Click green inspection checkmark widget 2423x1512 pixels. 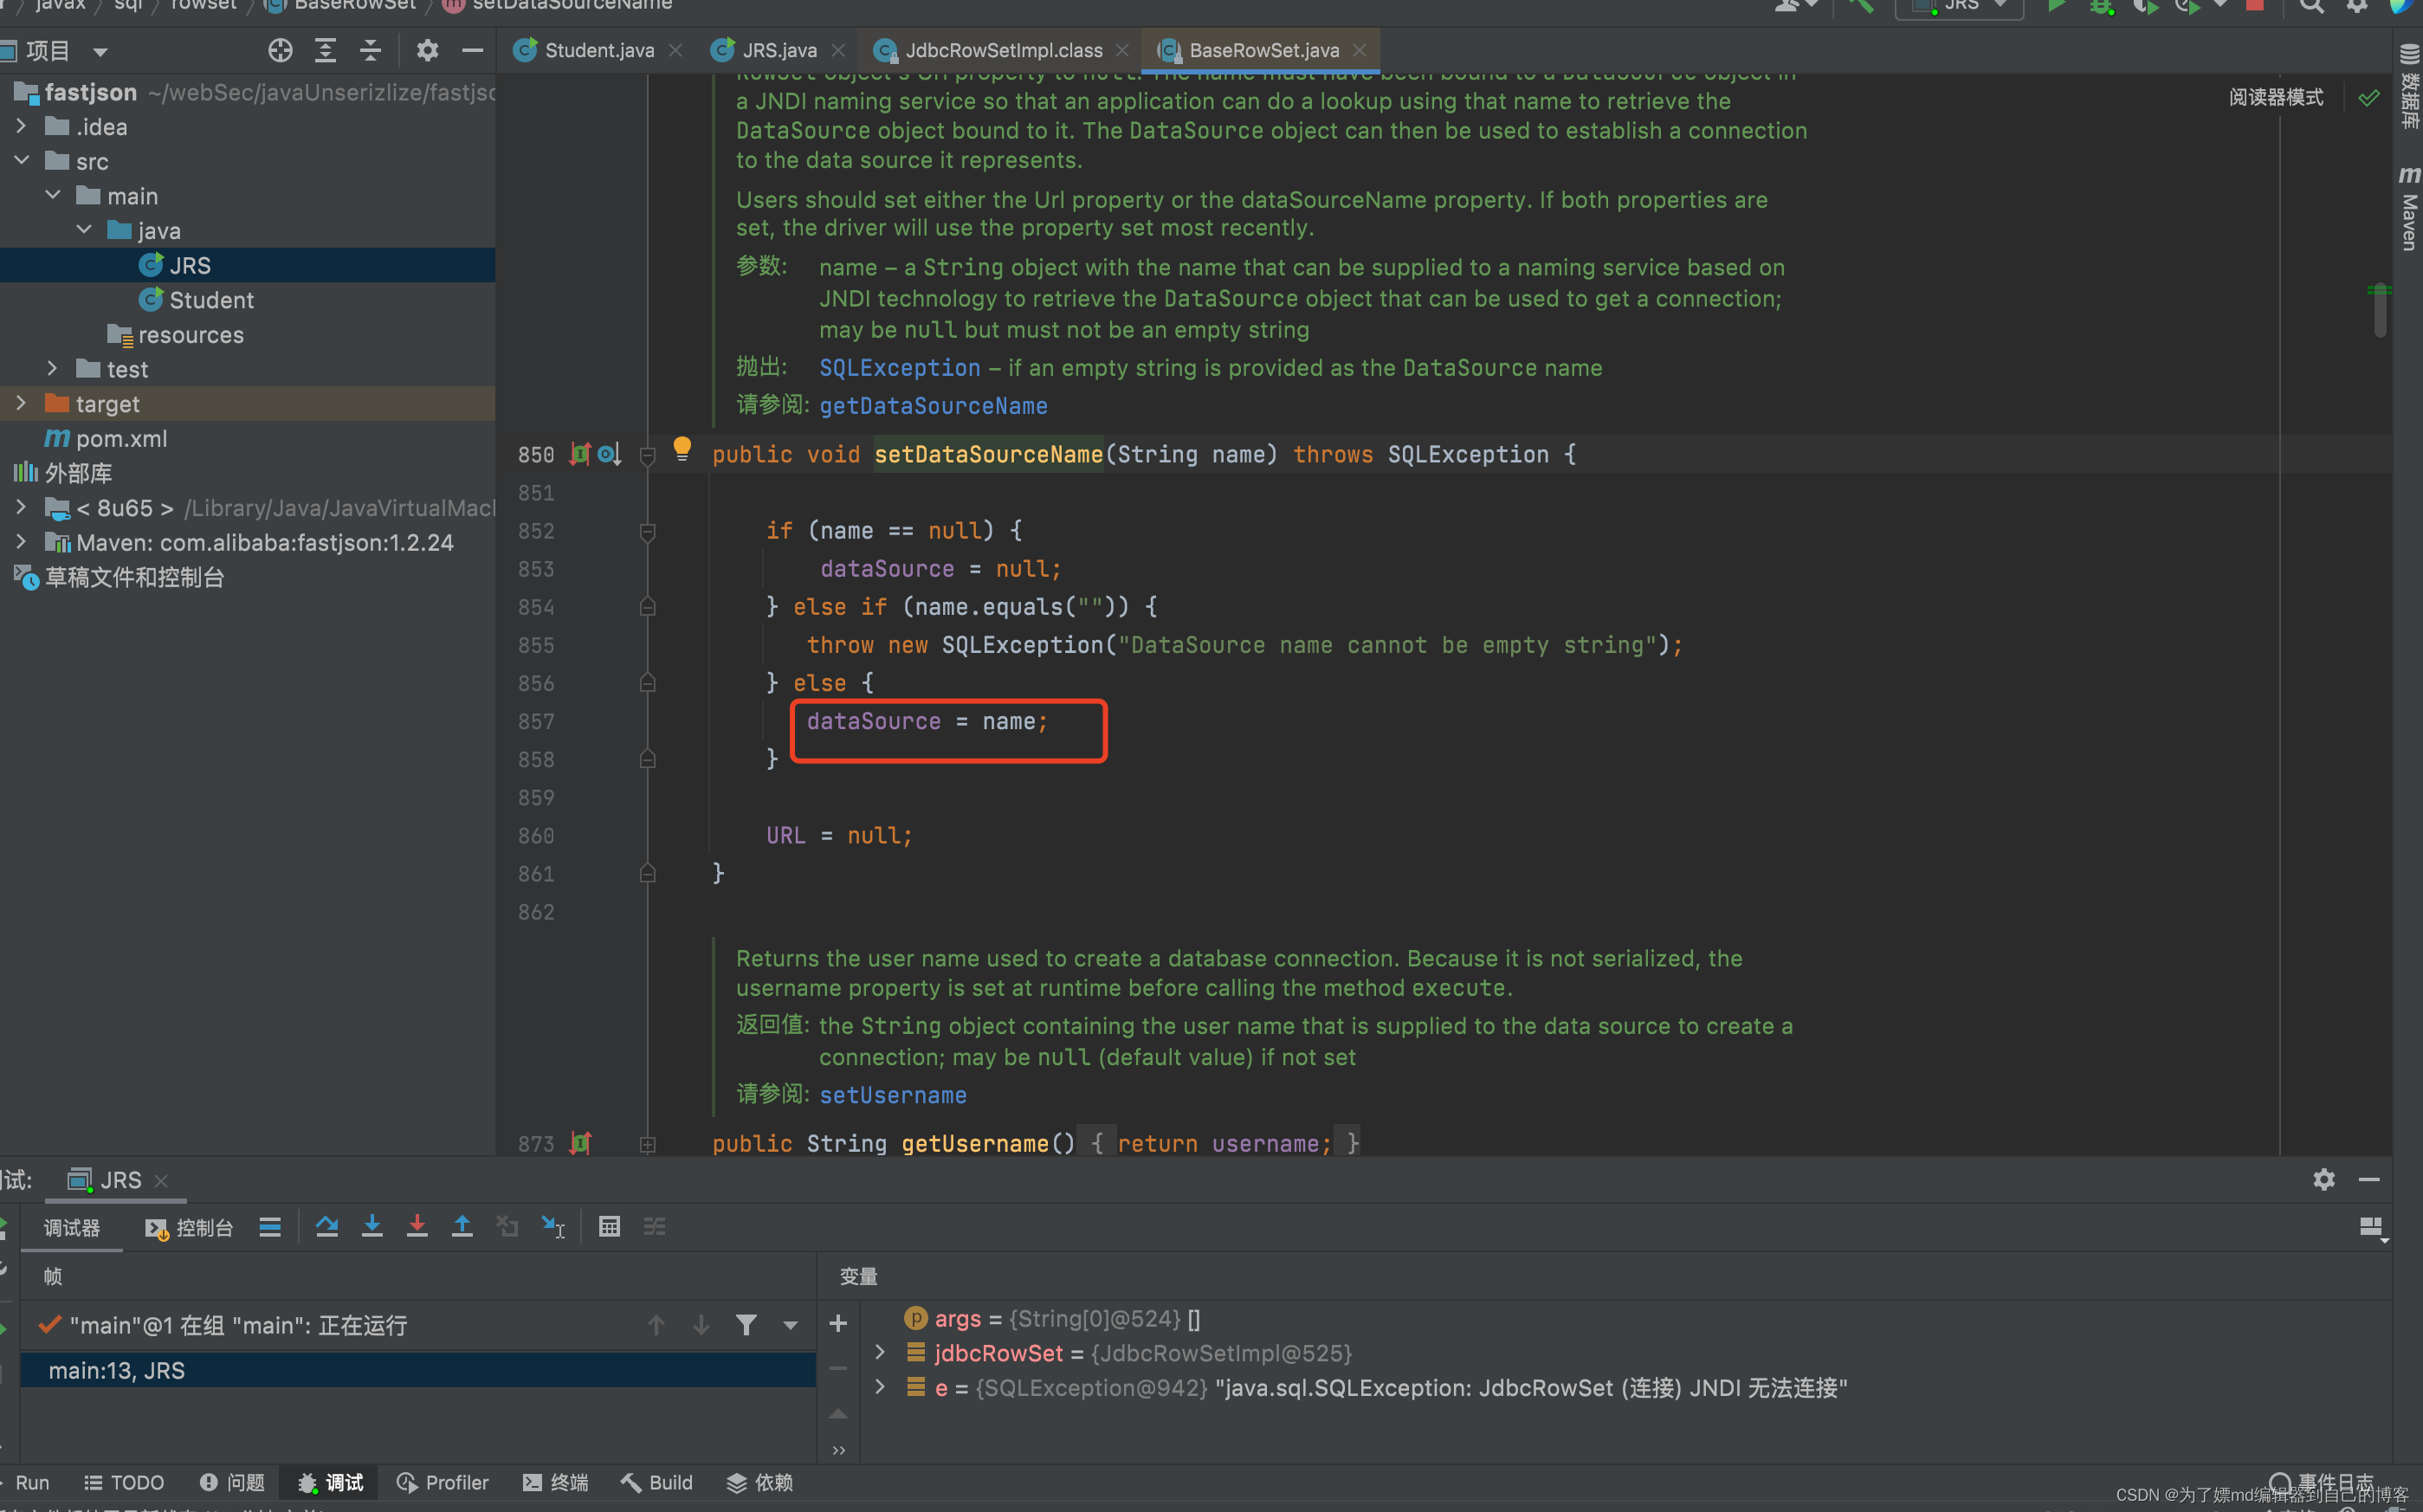pos(2369,97)
